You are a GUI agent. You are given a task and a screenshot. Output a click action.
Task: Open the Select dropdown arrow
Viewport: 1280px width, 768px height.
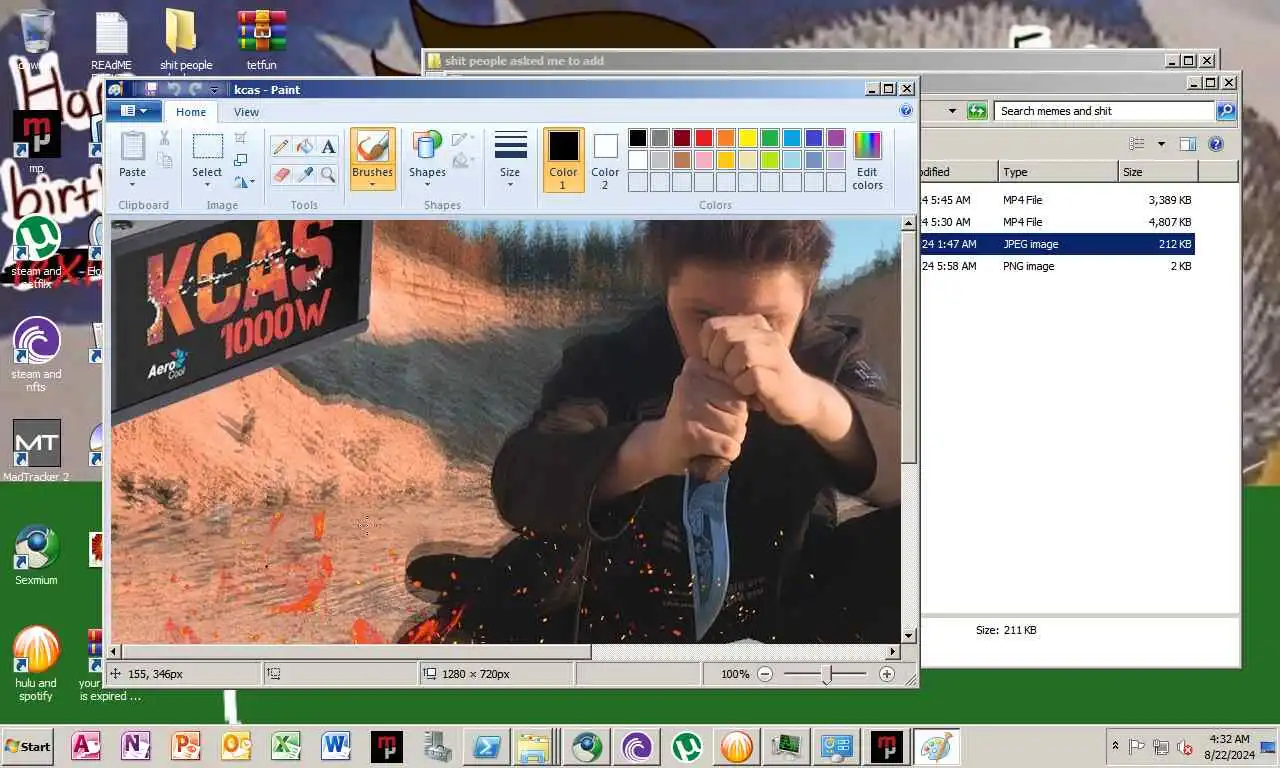point(207,184)
